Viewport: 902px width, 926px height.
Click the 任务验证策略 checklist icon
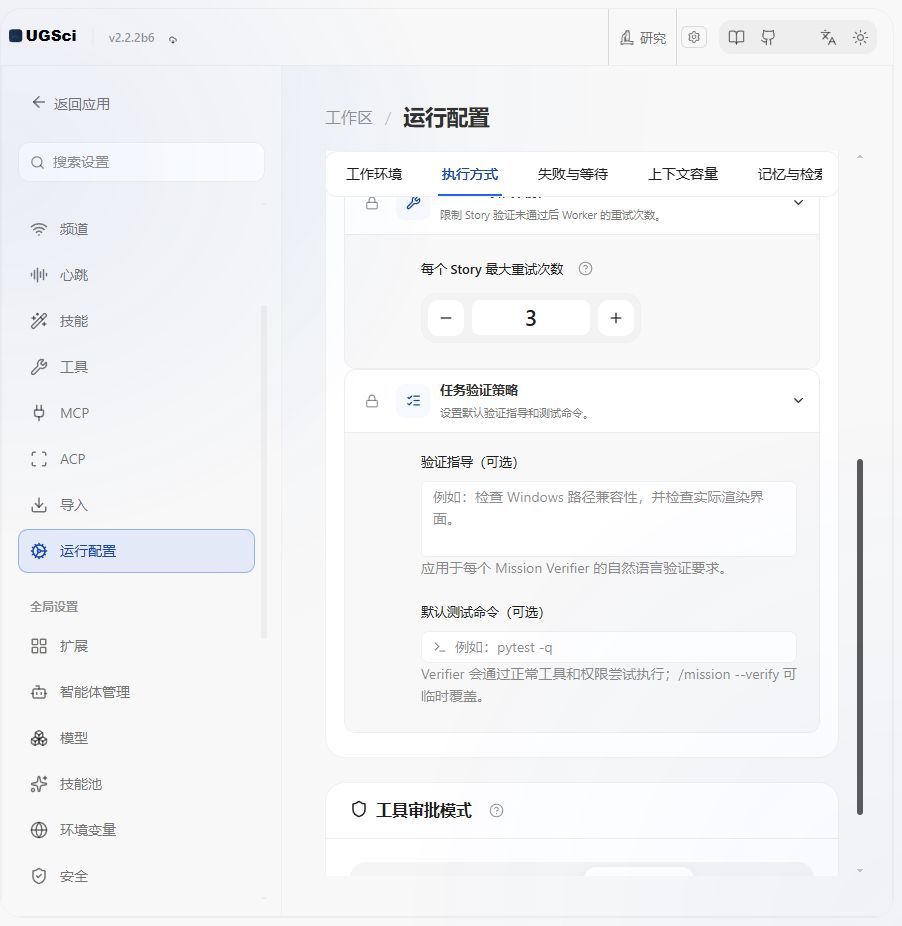coord(413,401)
